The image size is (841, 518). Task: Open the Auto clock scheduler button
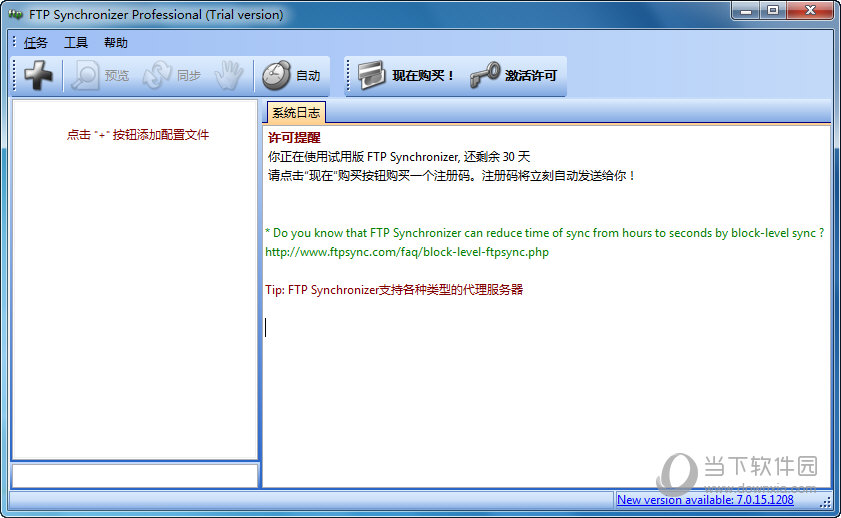(x=291, y=76)
